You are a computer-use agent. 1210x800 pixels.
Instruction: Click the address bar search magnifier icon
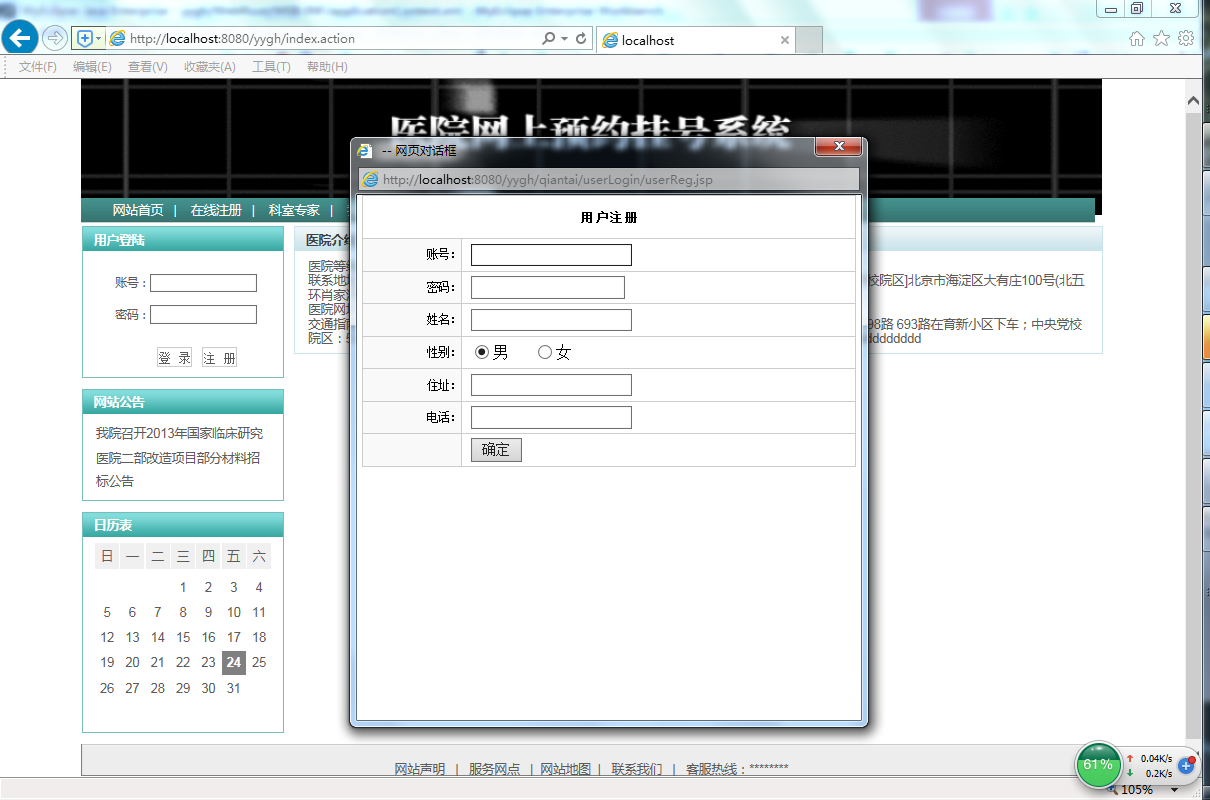tap(548, 39)
